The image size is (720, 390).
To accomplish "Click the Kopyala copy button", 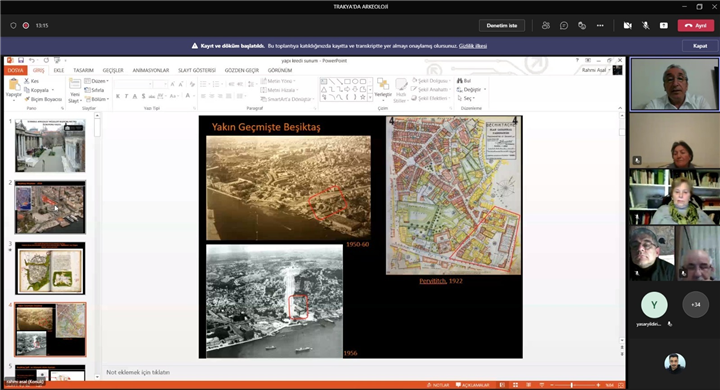I will pyautogui.click(x=39, y=90).
